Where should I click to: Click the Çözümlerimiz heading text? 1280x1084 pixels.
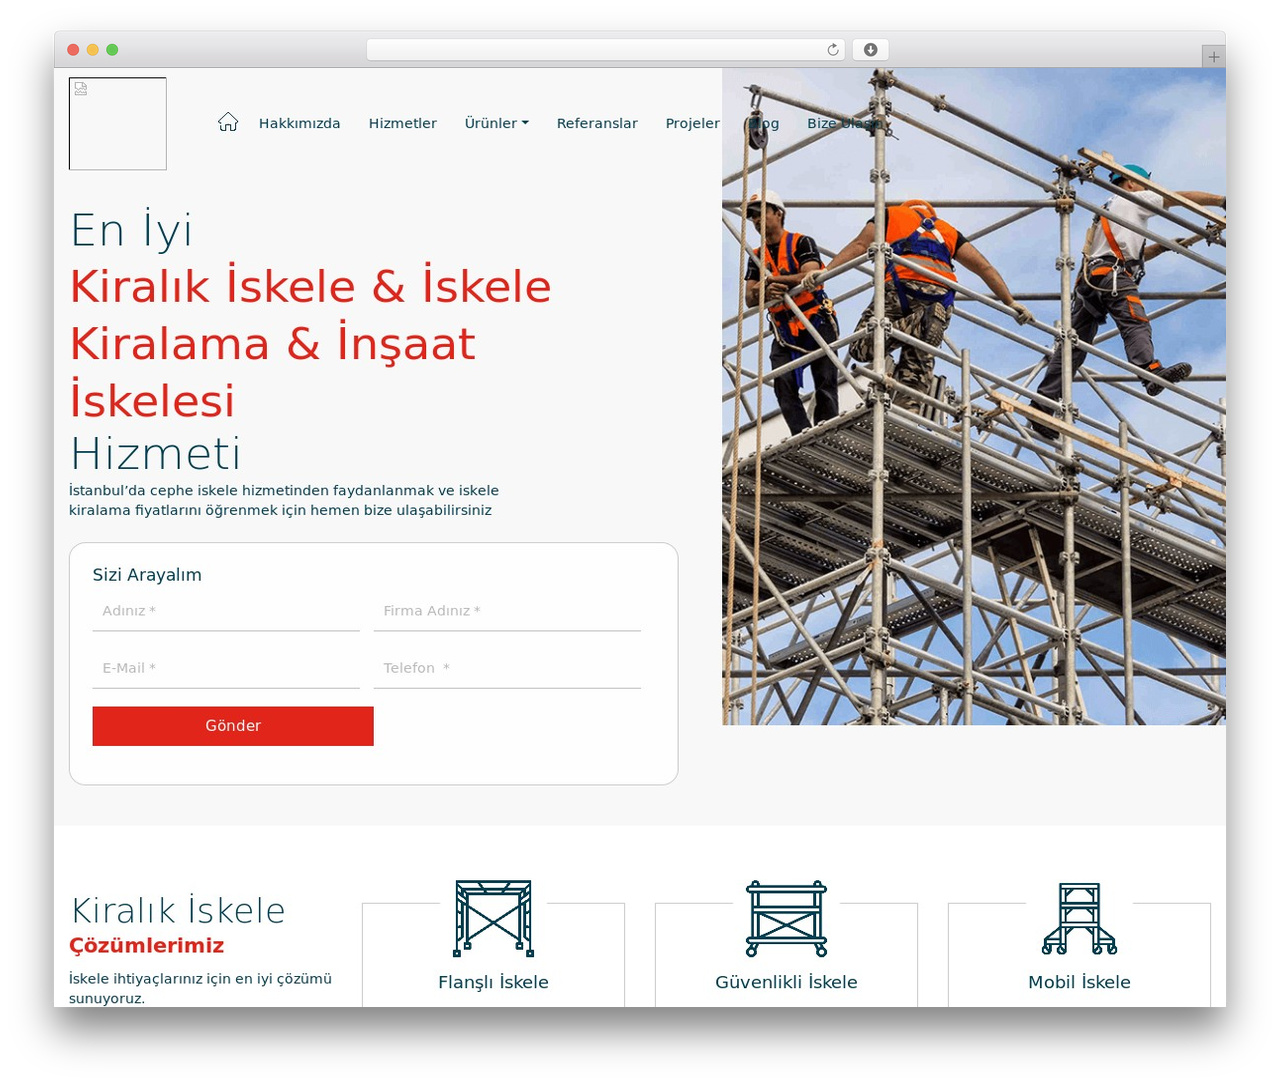click(147, 945)
